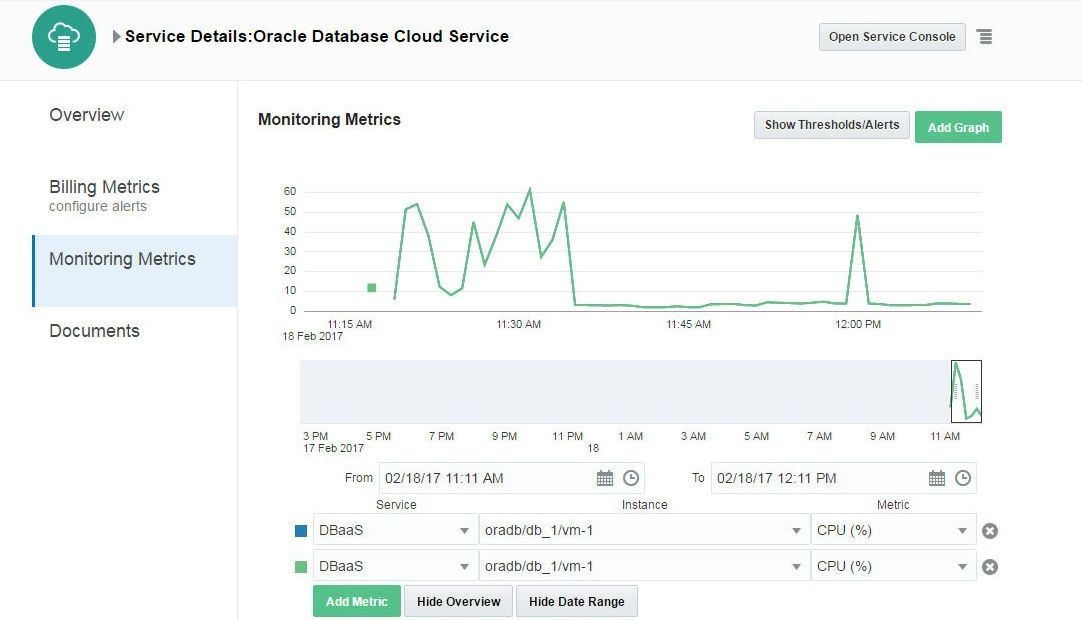Remove the blue metric row
Screen dimensions: 1082x620
990,531
